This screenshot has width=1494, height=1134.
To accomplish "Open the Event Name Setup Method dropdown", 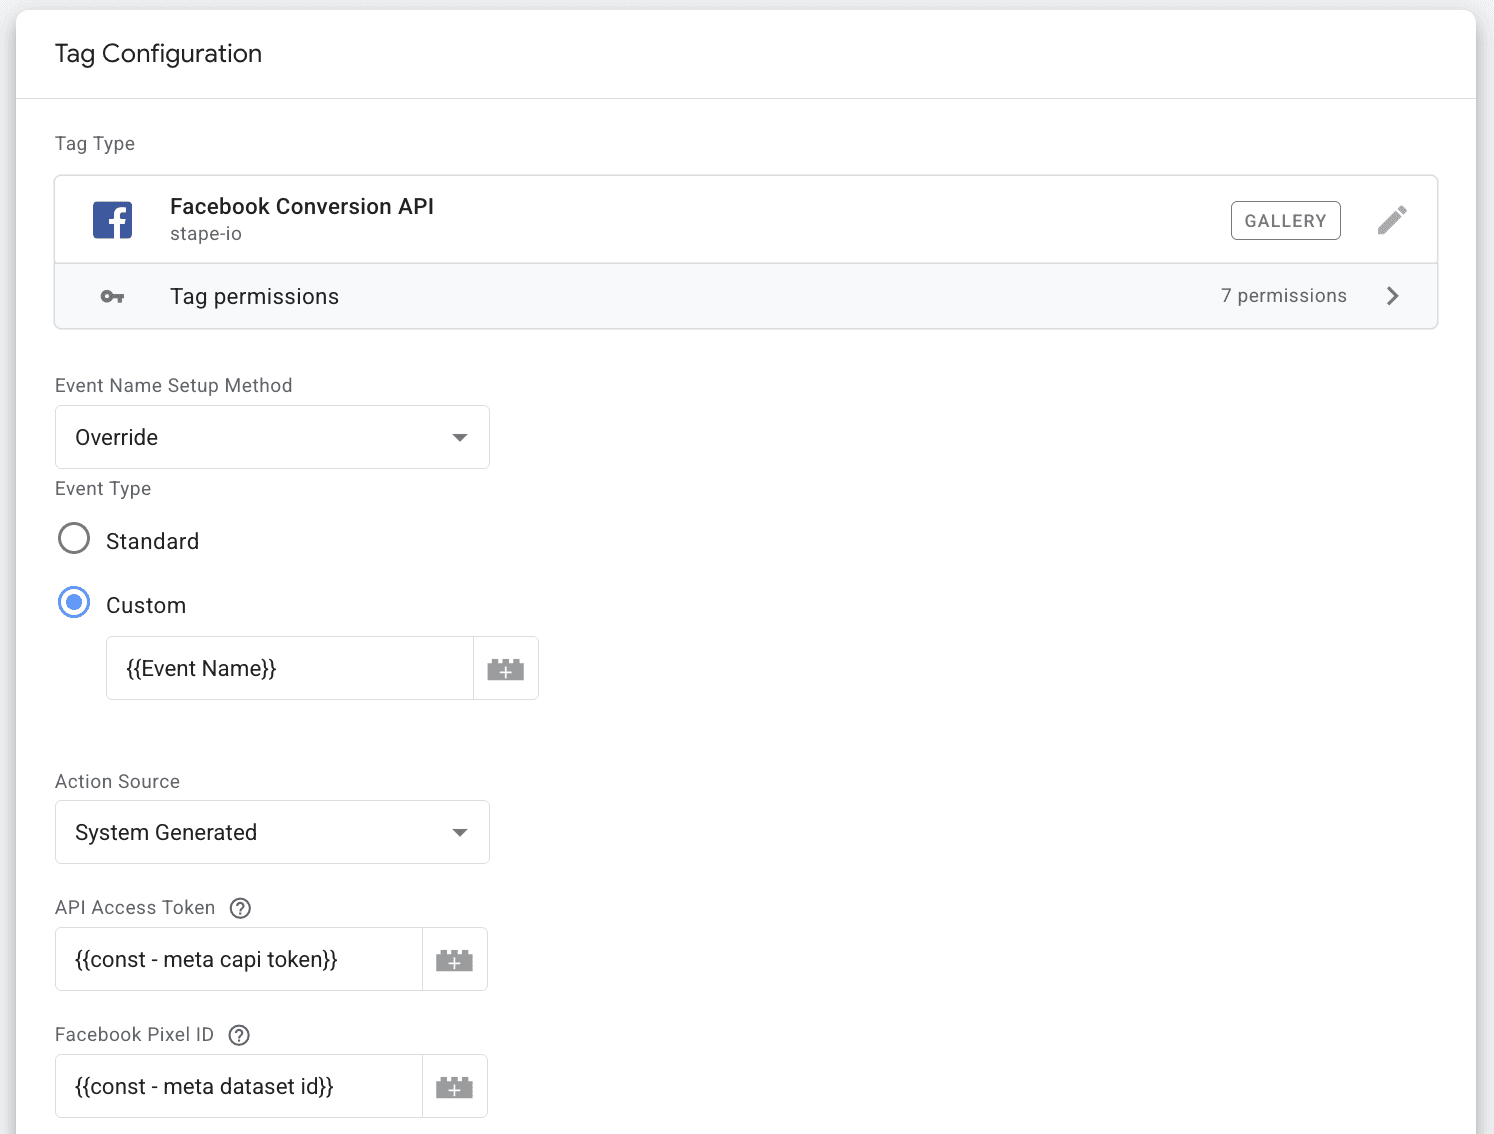I will click(271, 437).
